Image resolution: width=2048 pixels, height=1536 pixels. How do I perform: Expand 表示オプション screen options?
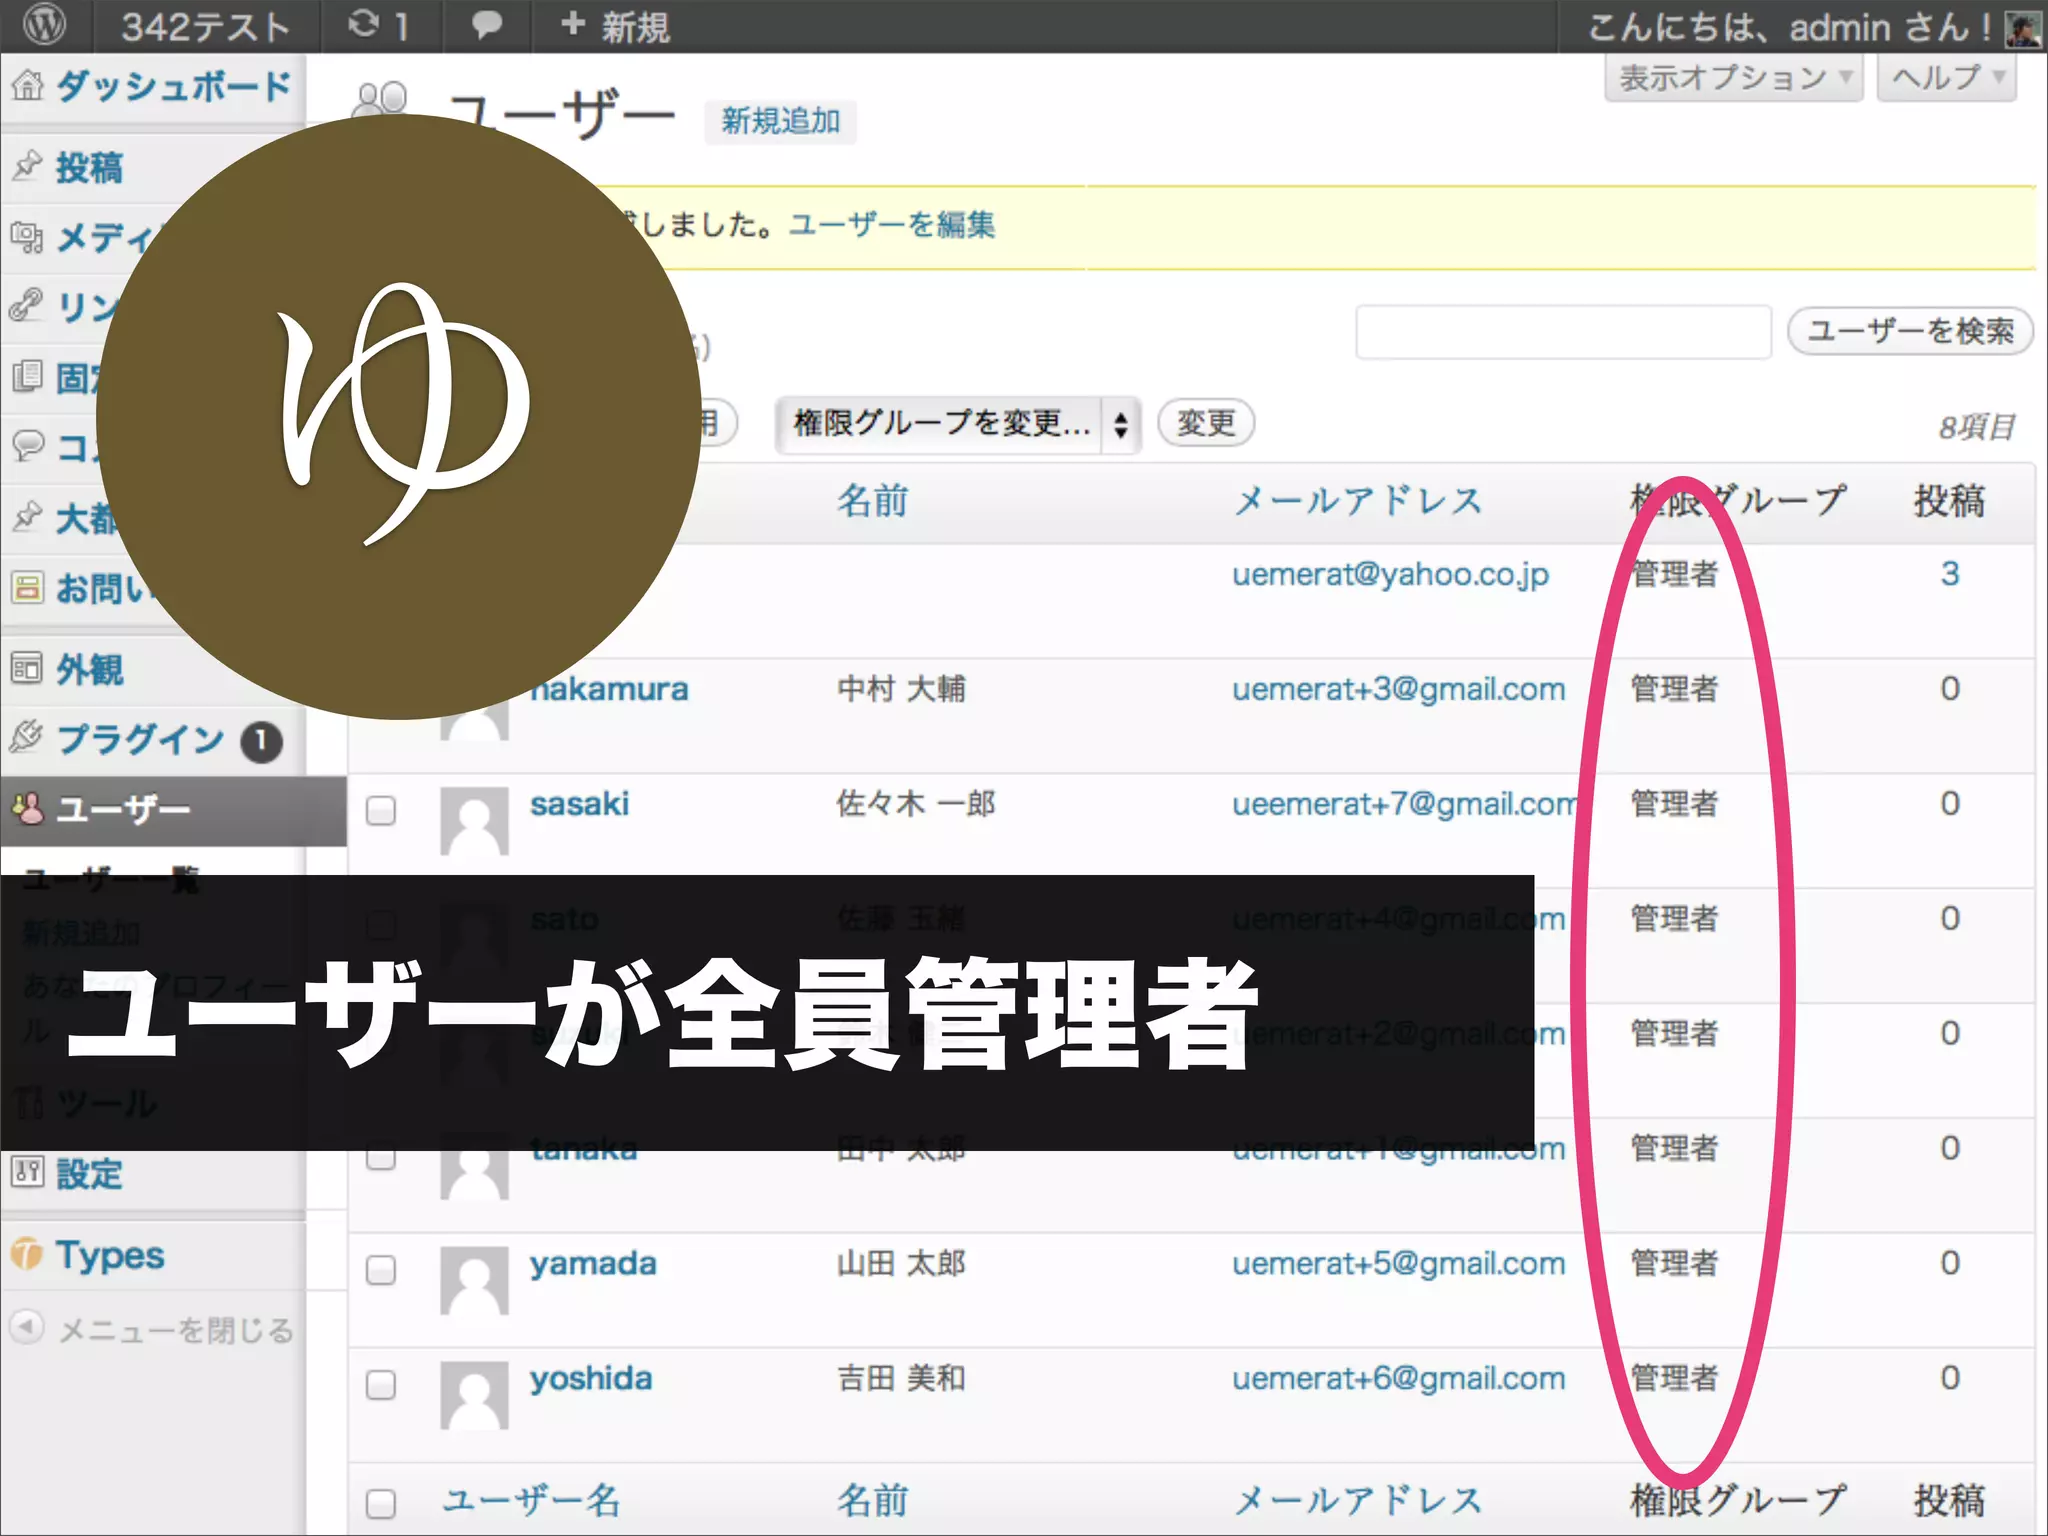click(x=1734, y=77)
